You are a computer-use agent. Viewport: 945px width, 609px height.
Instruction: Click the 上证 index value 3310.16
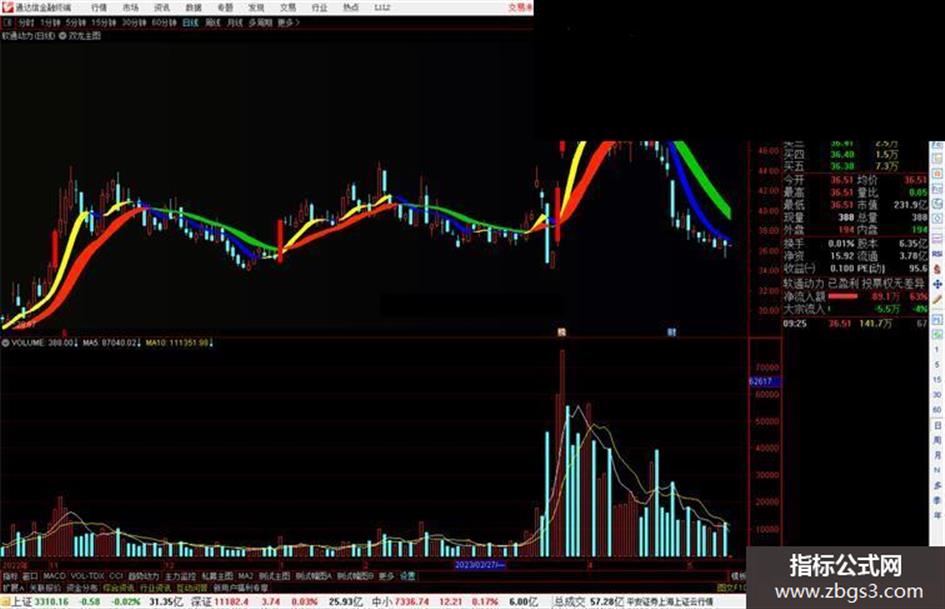52,602
